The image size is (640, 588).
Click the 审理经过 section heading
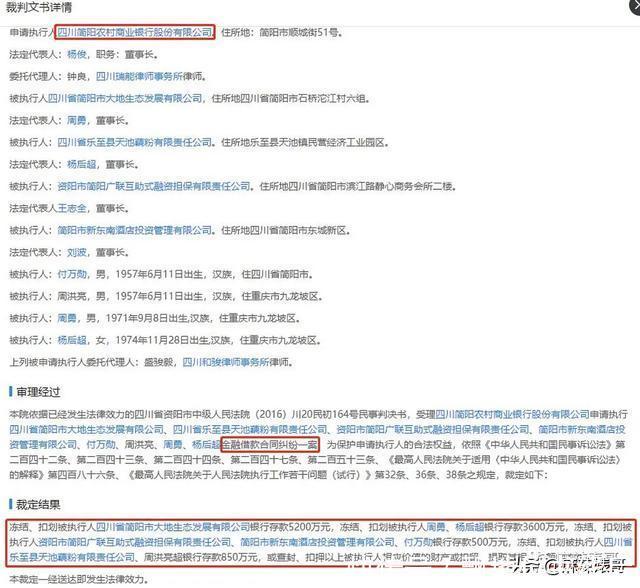pos(38,392)
